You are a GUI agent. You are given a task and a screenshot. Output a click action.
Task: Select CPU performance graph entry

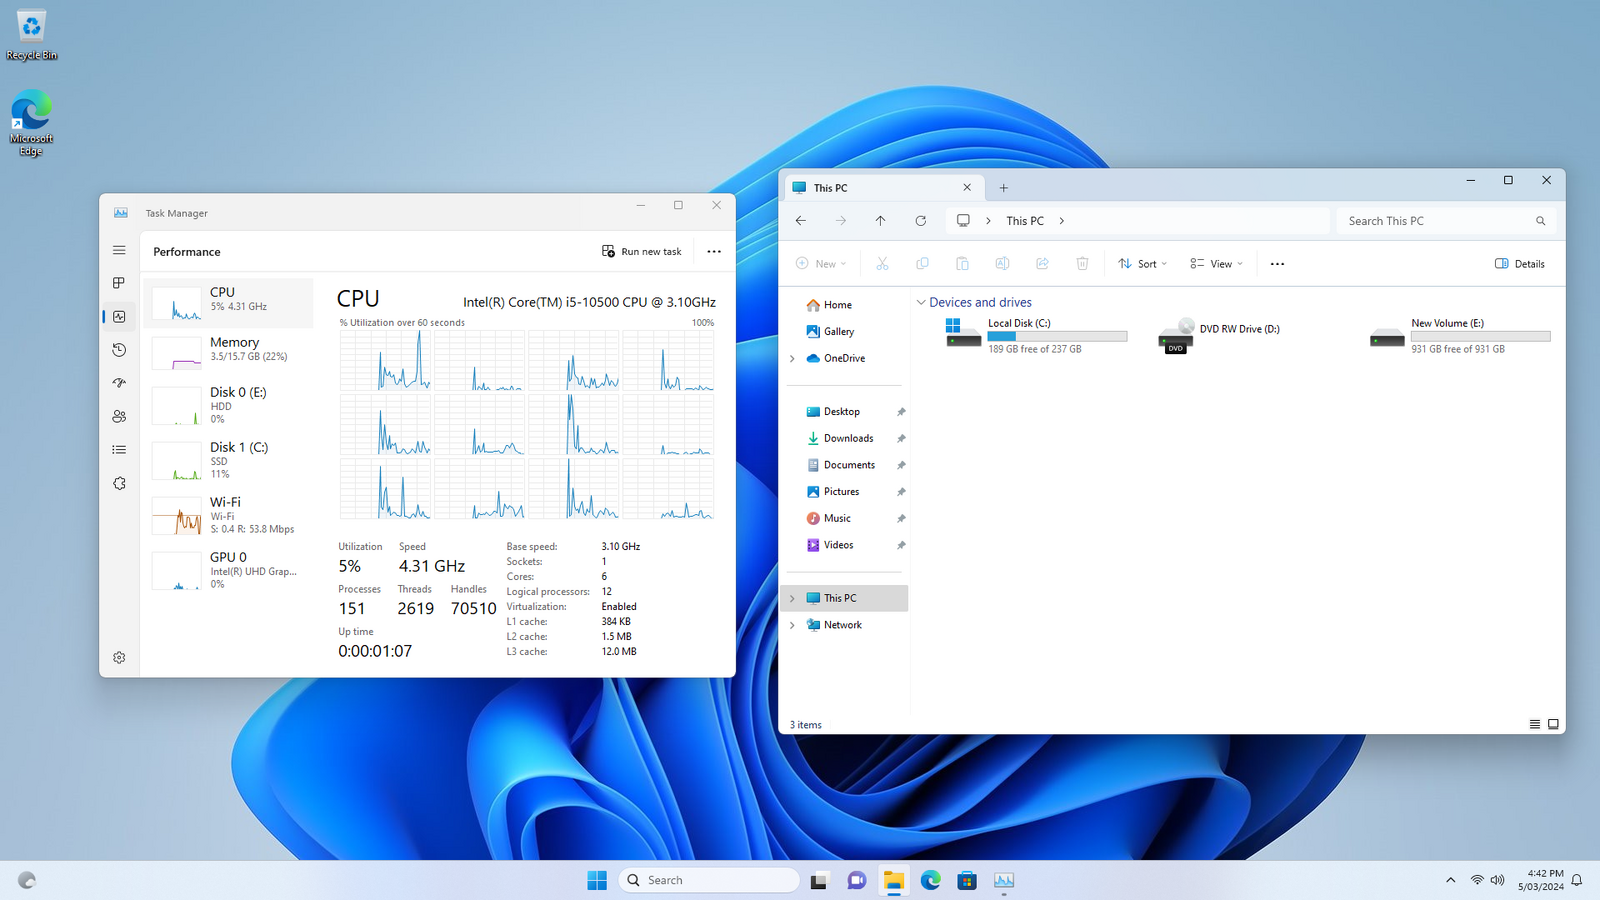[x=228, y=303]
